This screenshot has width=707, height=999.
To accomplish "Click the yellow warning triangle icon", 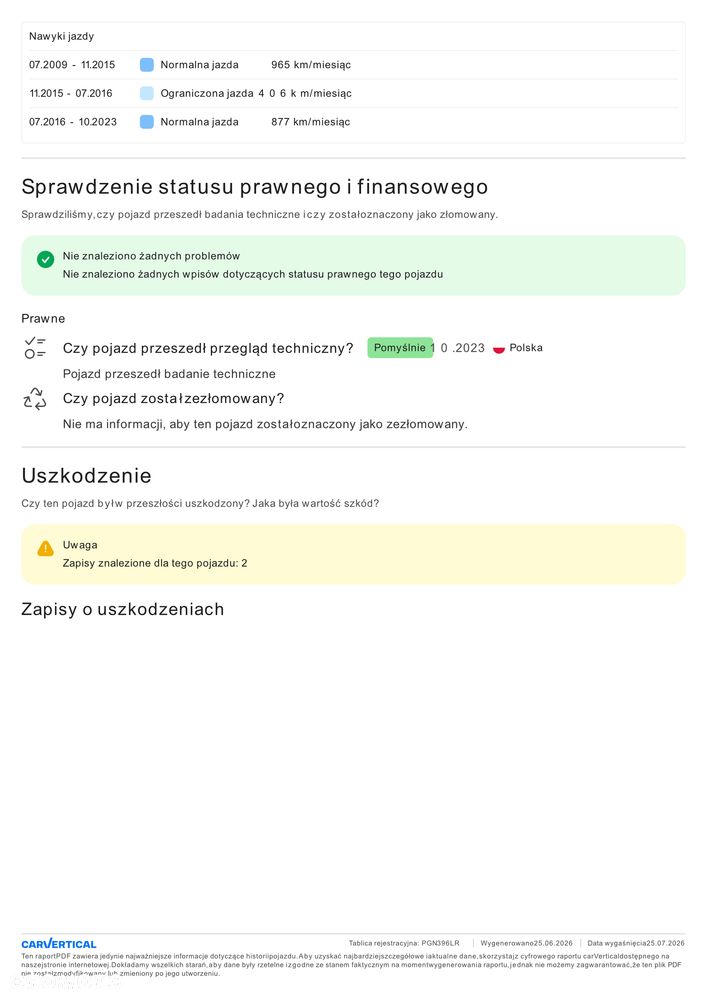I will [45, 549].
